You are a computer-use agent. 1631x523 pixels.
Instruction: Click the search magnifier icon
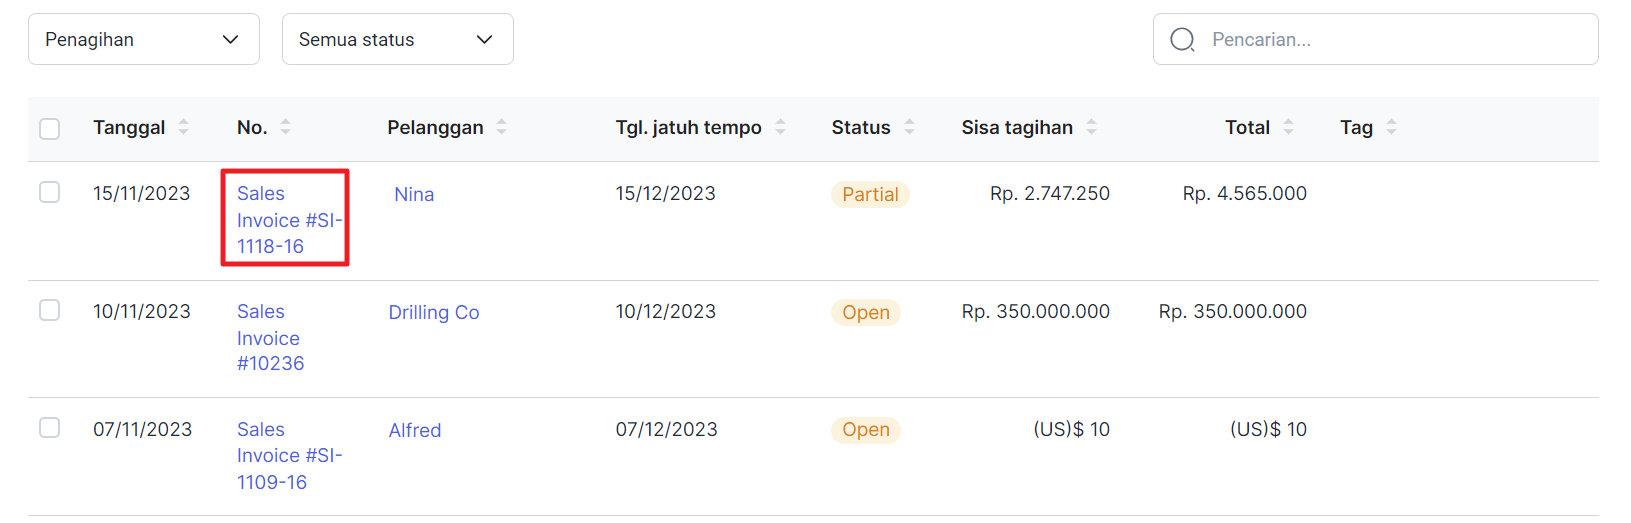1182,39
